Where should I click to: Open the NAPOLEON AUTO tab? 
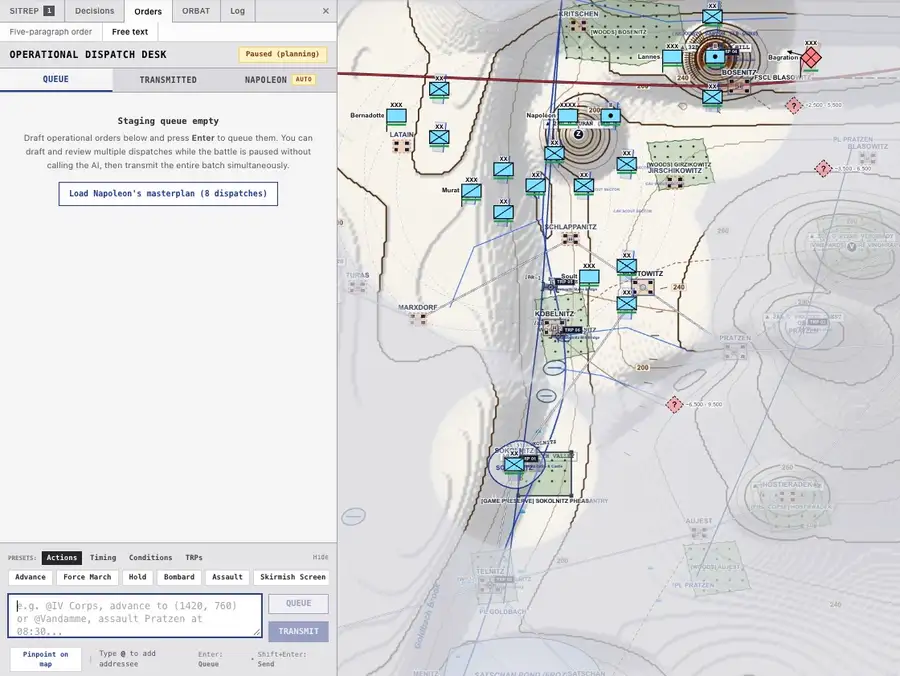pyautogui.click(x=280, y=80)
